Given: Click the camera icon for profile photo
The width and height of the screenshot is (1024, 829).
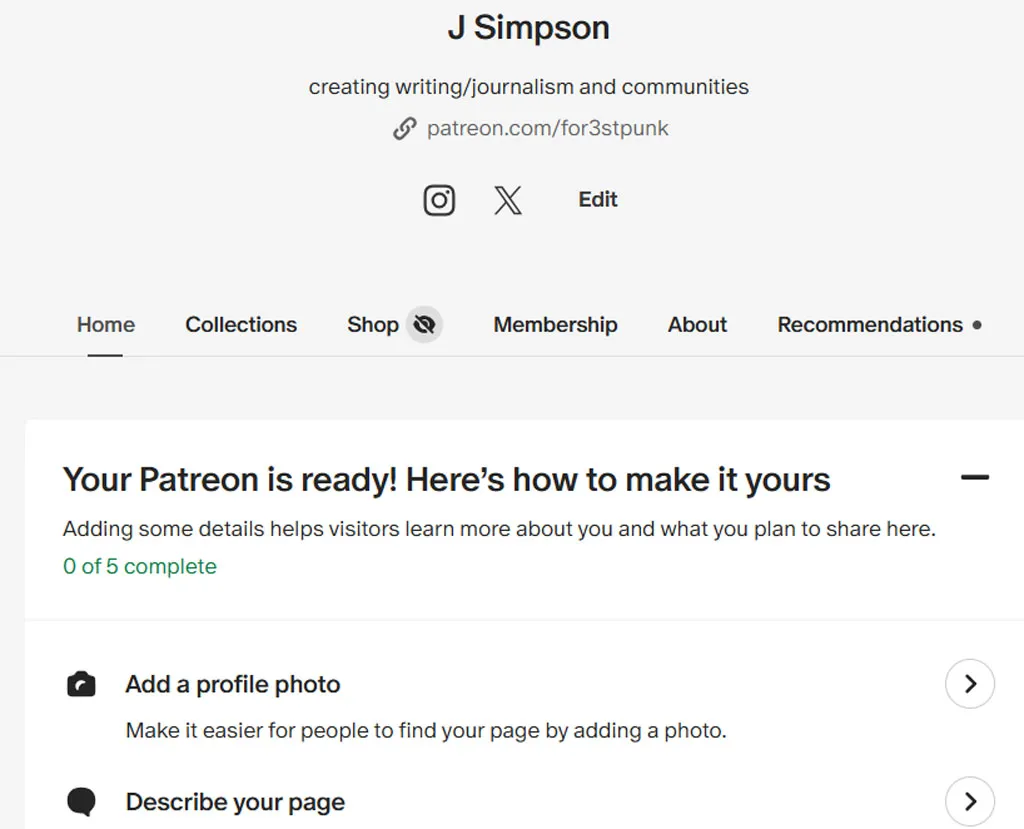Looking at the screenshot, I should pos(81,685).
